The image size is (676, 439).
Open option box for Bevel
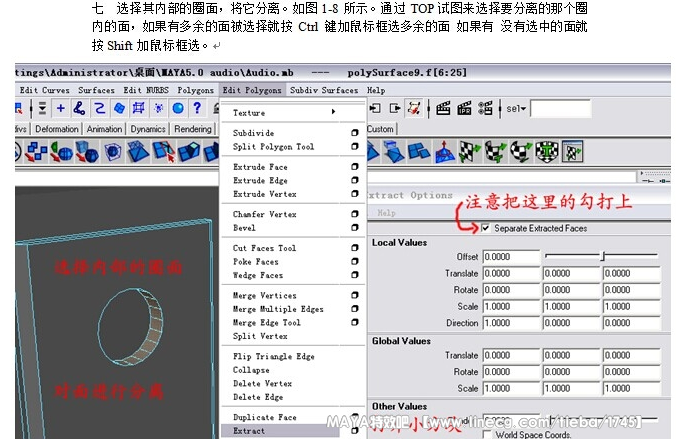tap(354, 227)
